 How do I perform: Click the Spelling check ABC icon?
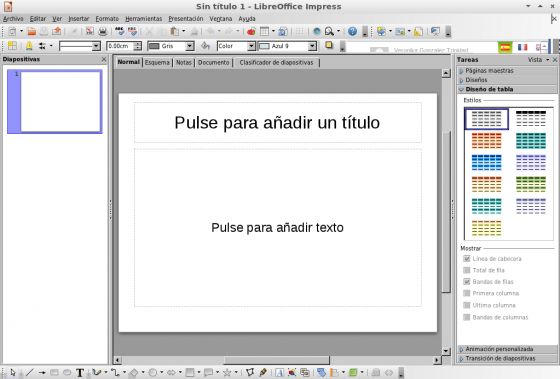(x=119, y=32)
